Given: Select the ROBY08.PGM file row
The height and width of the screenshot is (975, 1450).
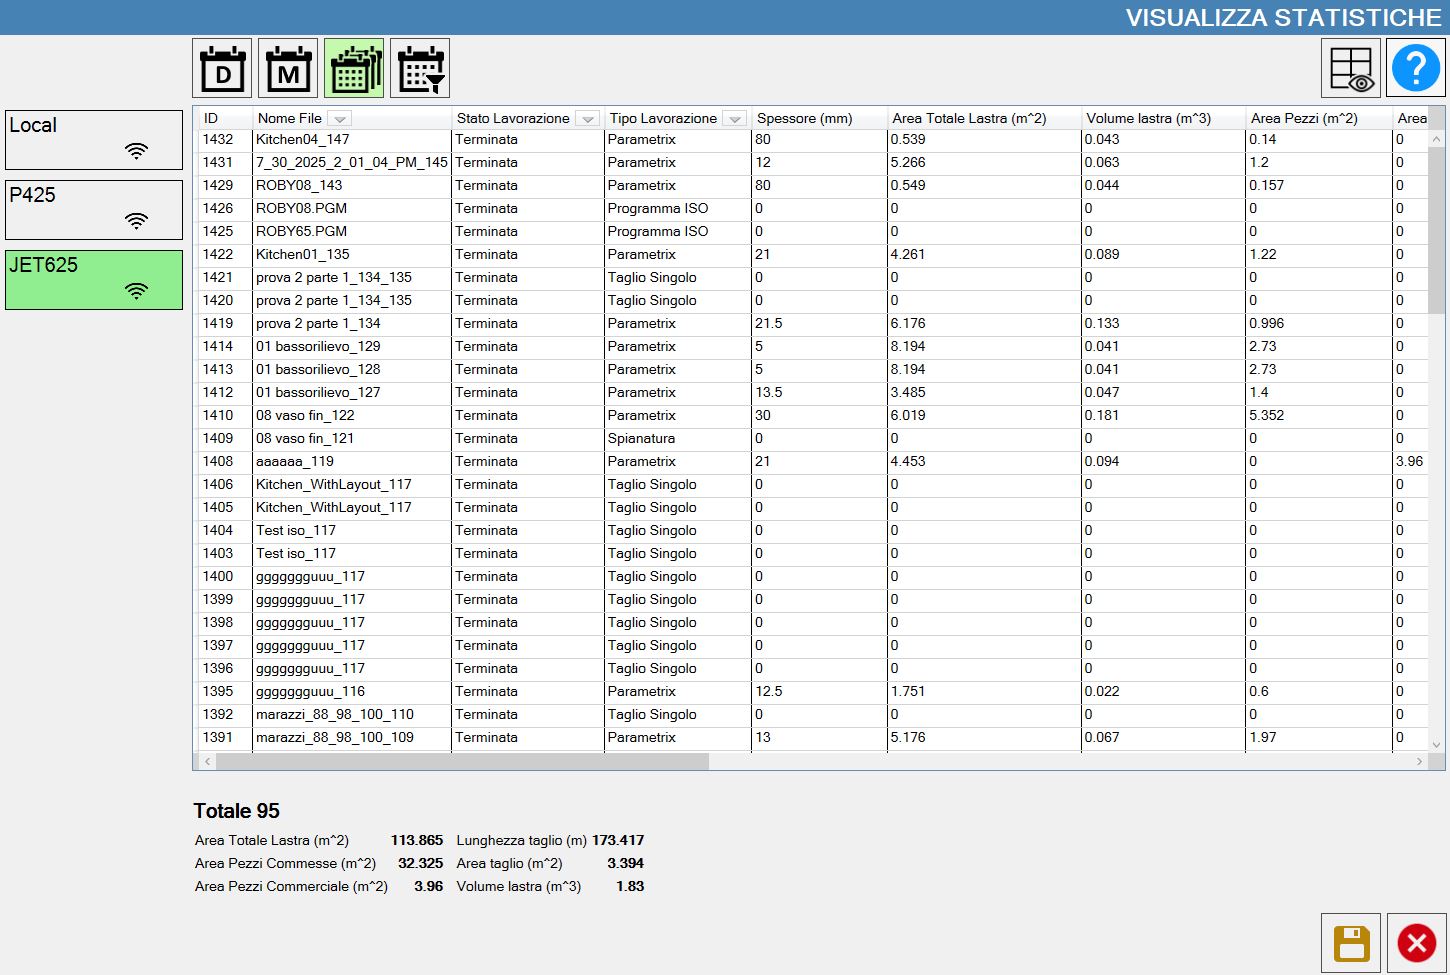Looking at the screenshot, I should 810,209.
